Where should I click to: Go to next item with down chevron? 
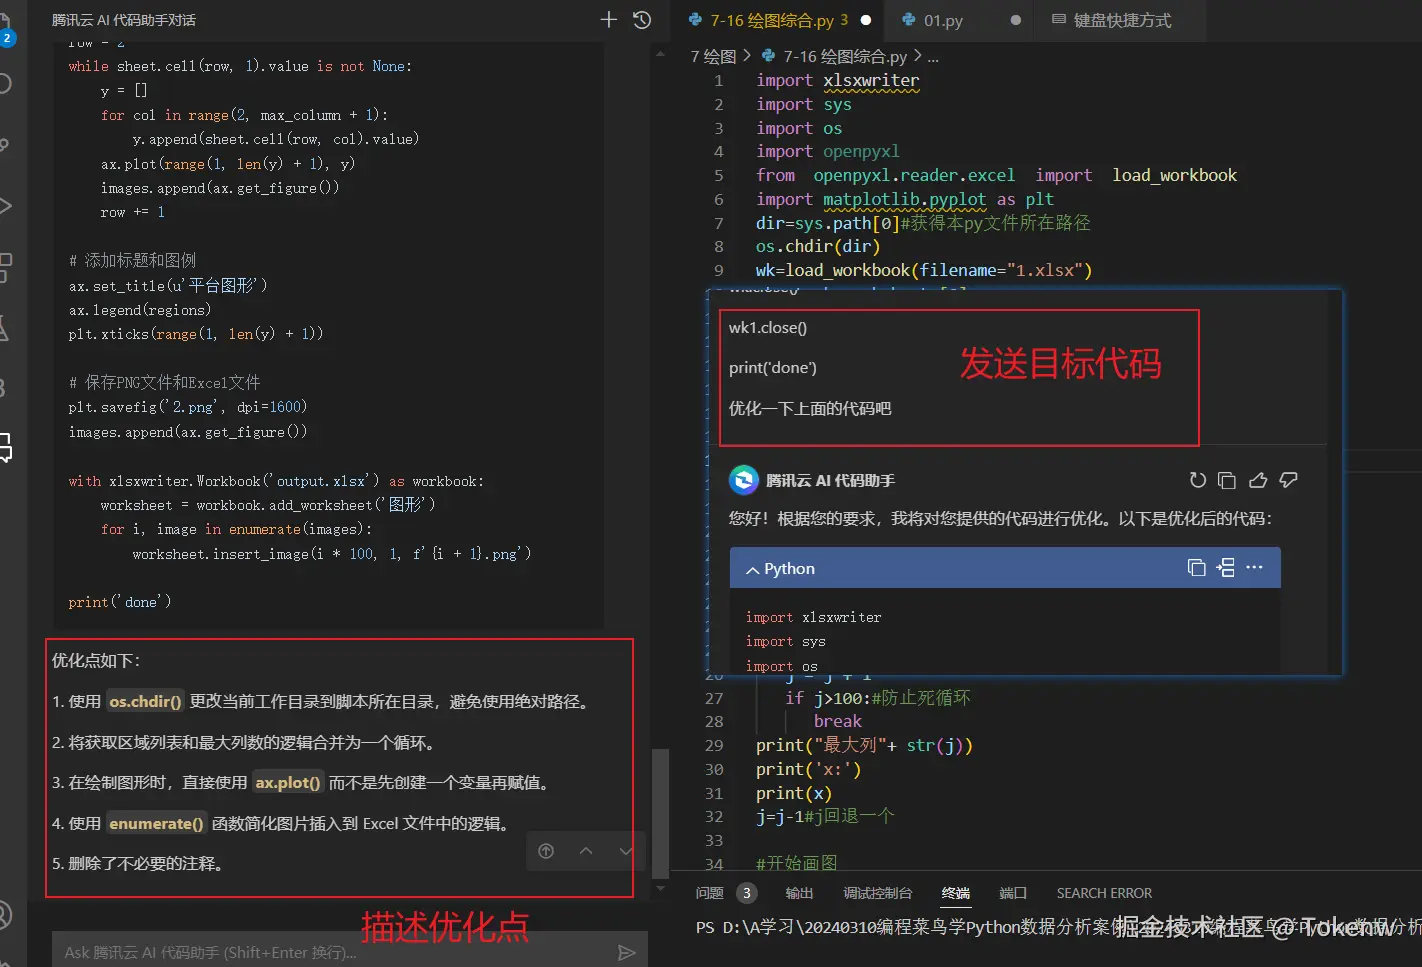point(626,851)
